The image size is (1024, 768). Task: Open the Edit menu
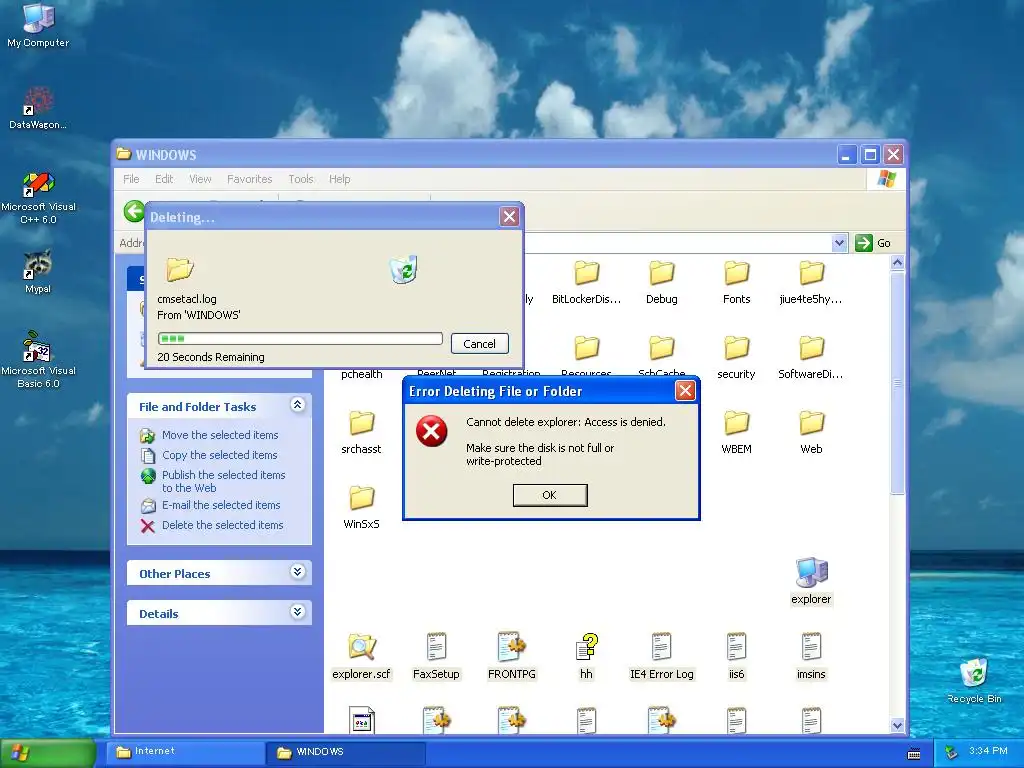tap(164, 179)
